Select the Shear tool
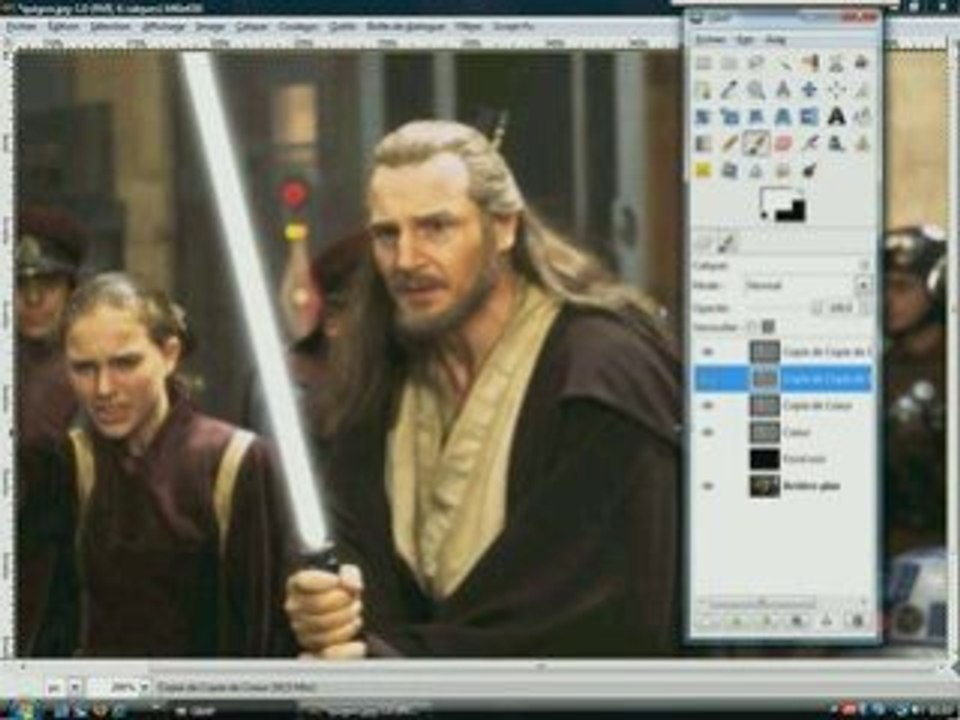Viewport: 960px width, 720px height. [756, 116]
